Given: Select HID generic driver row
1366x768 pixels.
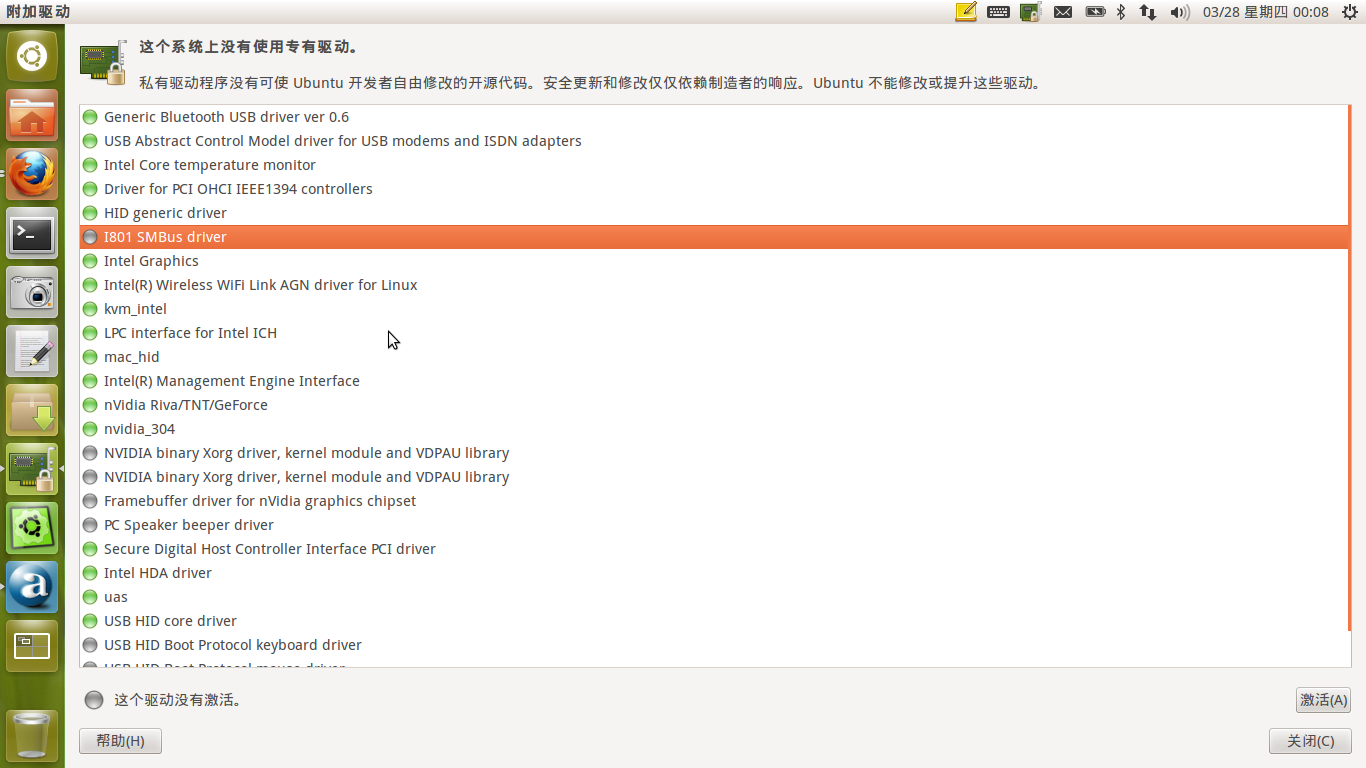Looking at the screenshot, I should coord(714,213).
